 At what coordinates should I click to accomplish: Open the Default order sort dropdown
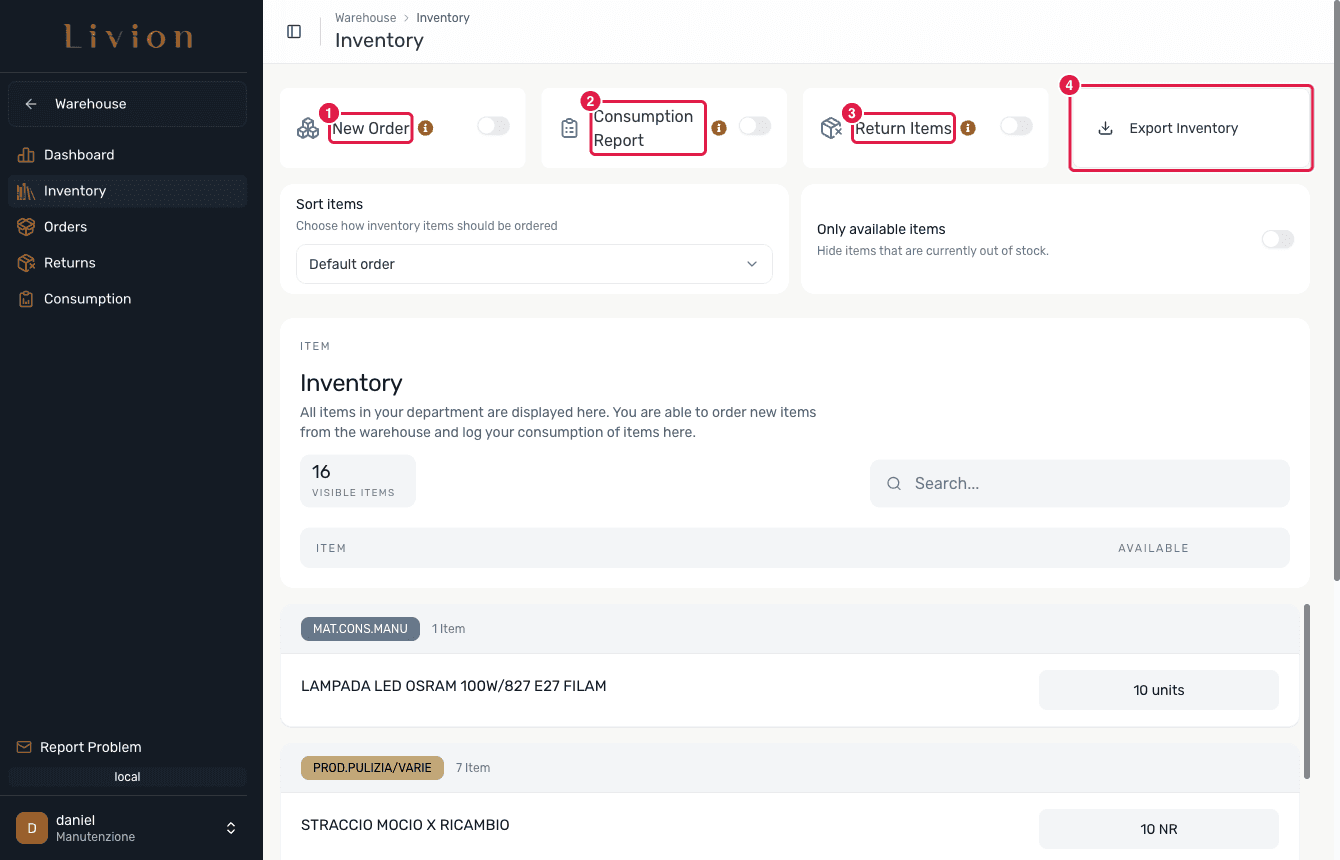(x=534, y=264)
